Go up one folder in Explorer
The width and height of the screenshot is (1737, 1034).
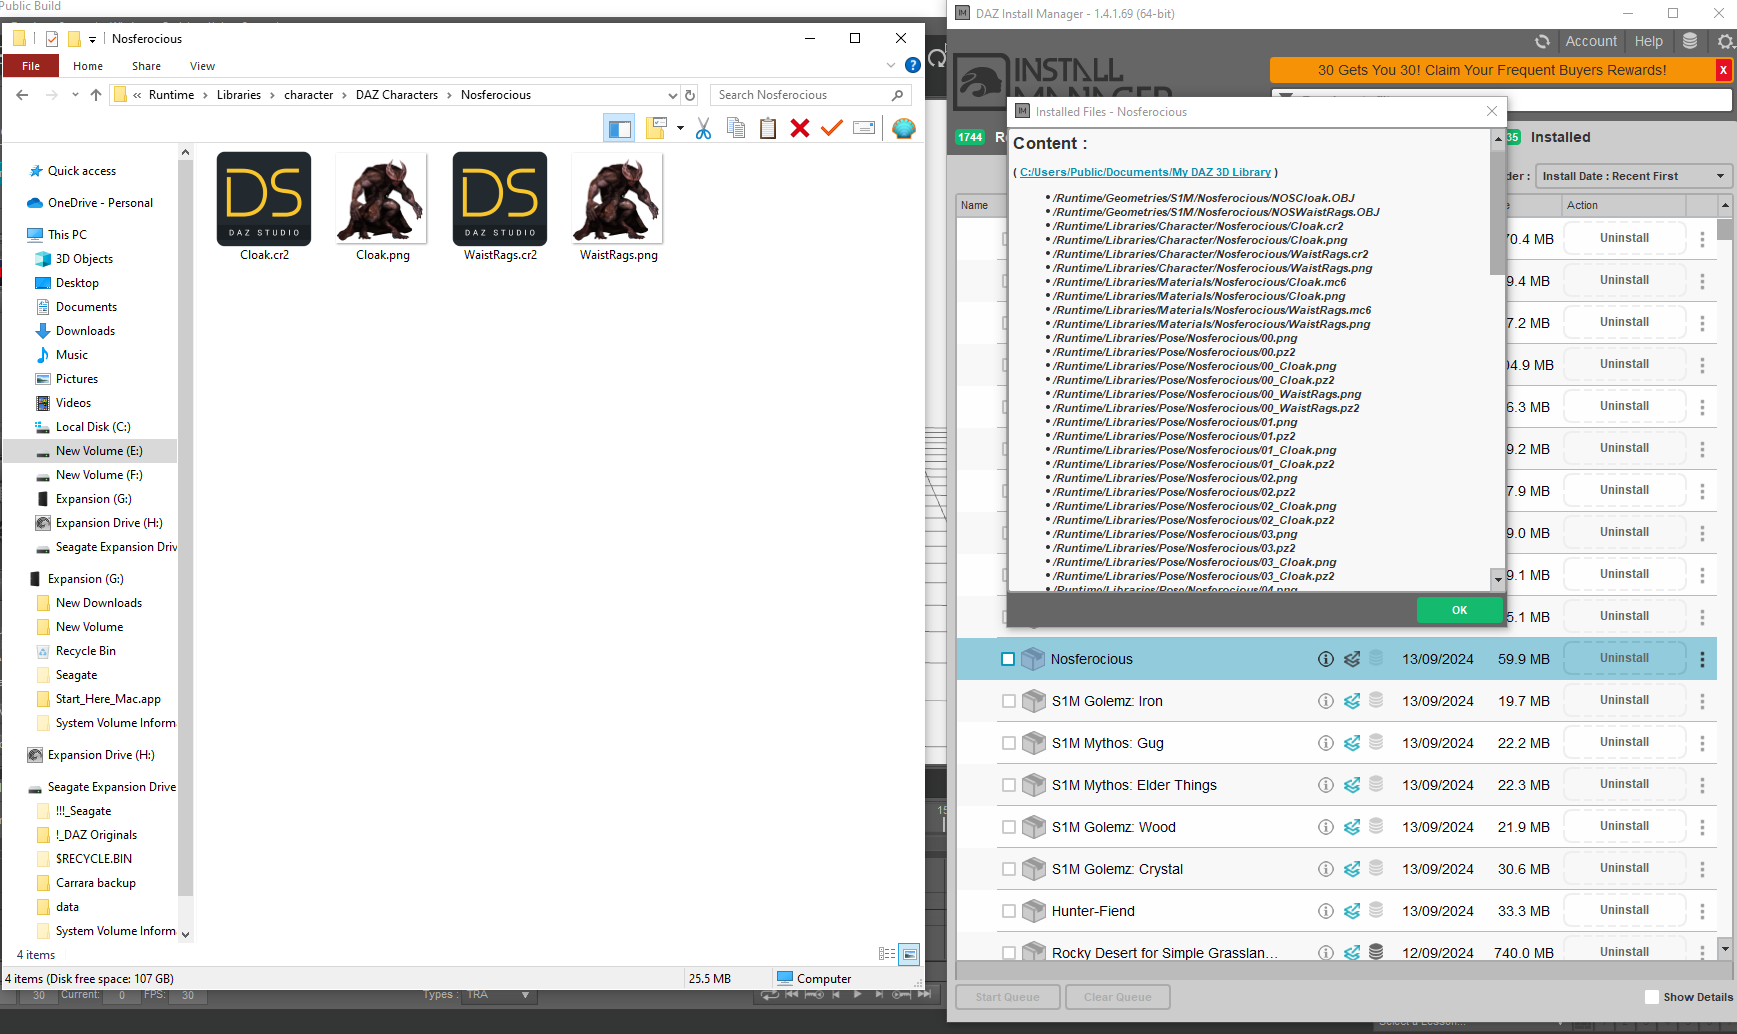coord(96,95)
